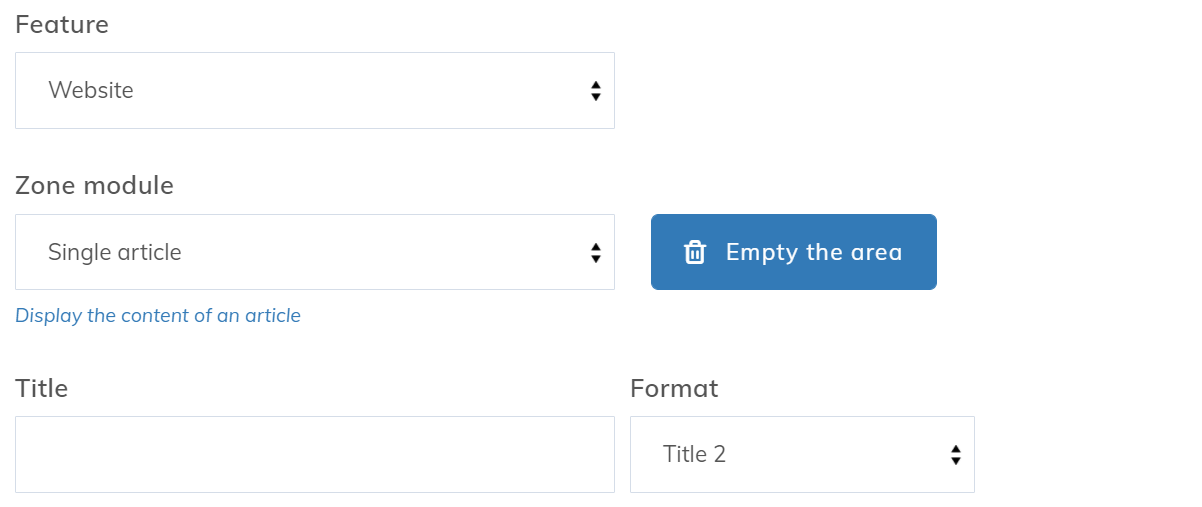This screenshot has width=1202, height=507.
Task: Click the word "article" in the blue description
Action: click(x=273, y=316)
